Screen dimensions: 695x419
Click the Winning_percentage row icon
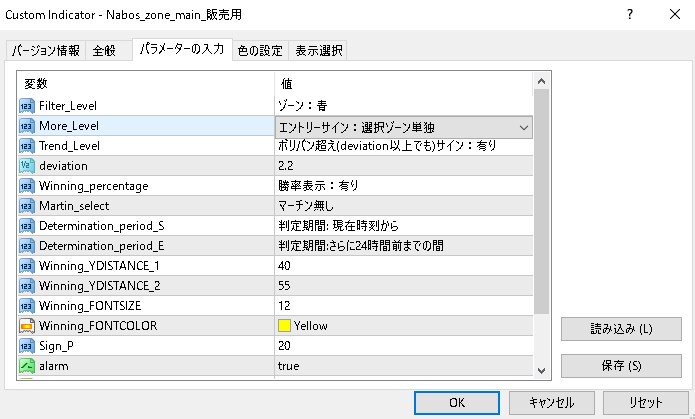point(27,186)
